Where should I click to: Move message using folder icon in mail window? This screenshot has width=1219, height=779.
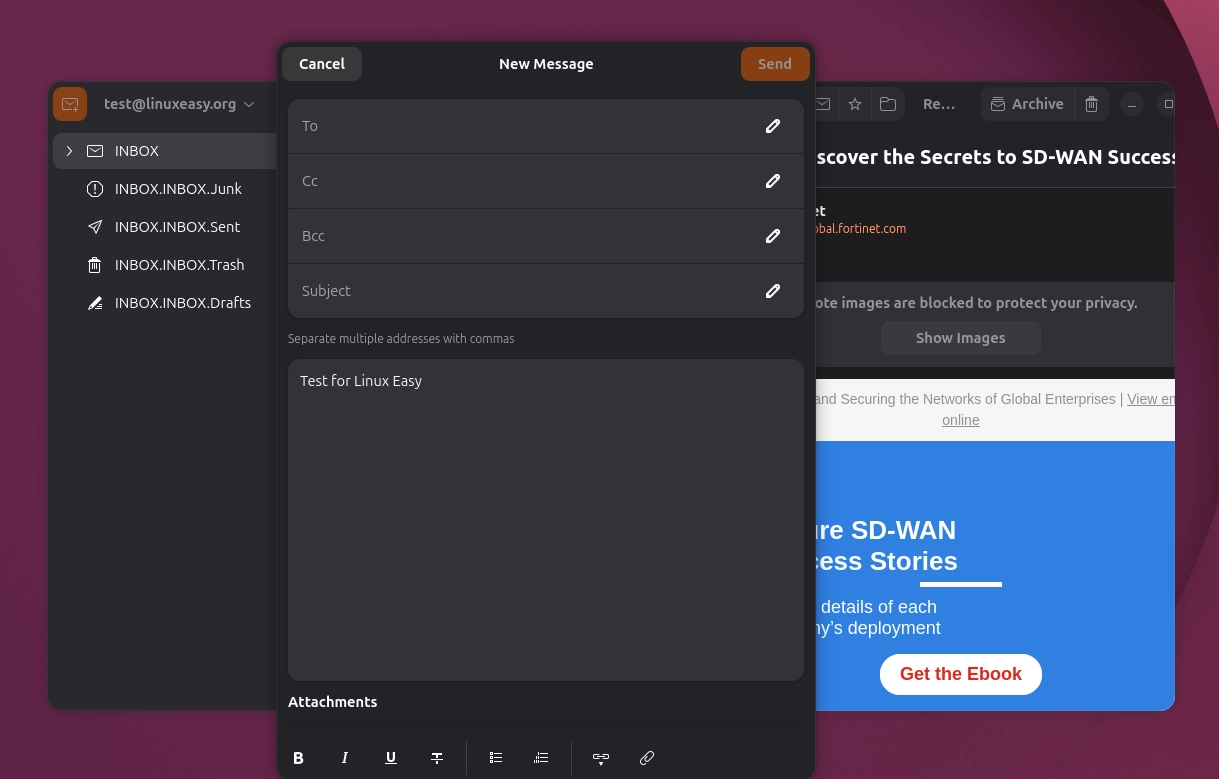coord(888,104)
